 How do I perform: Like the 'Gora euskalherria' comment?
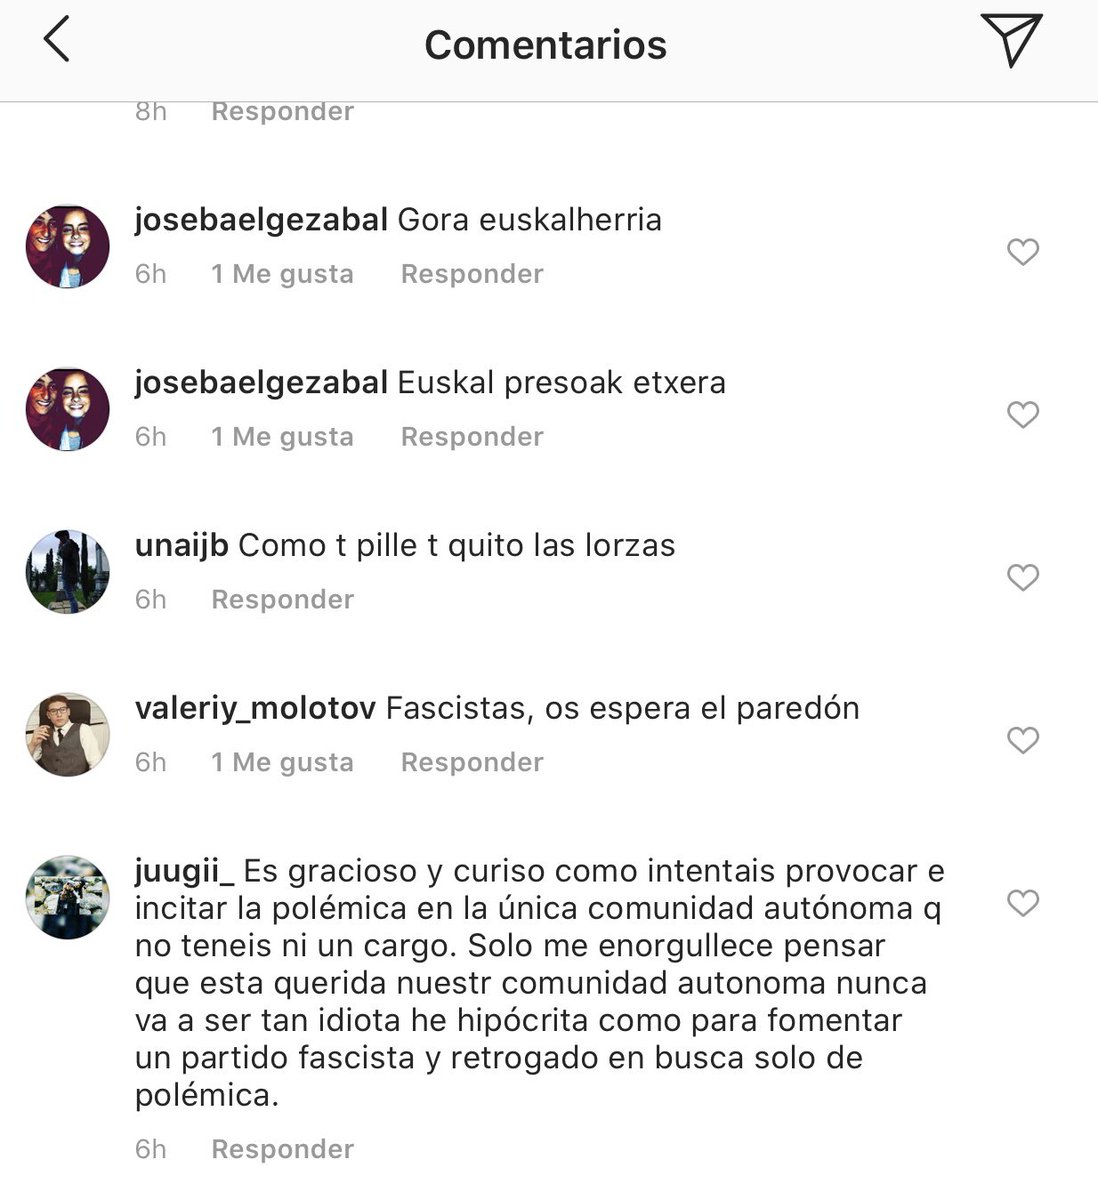[1022, 251]
